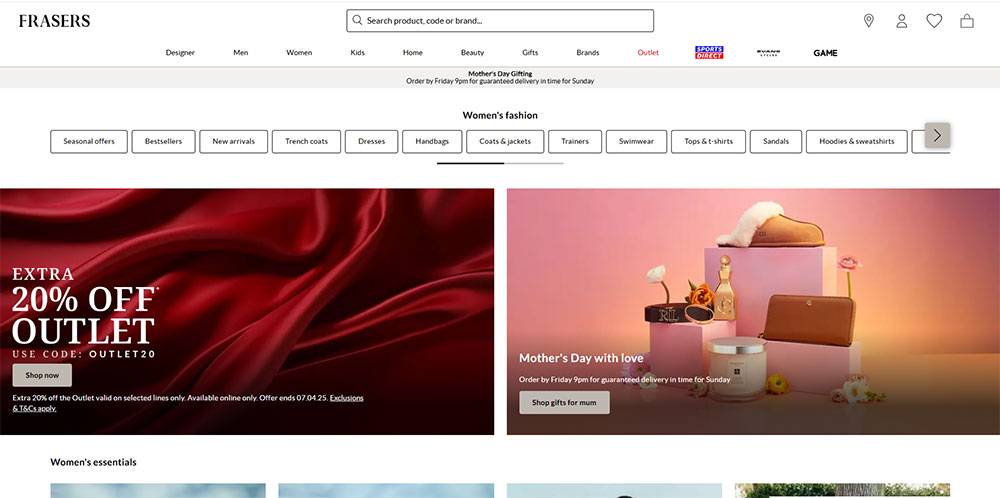
Task: Click Shop gifts for mum button
Action: point(564,402)
